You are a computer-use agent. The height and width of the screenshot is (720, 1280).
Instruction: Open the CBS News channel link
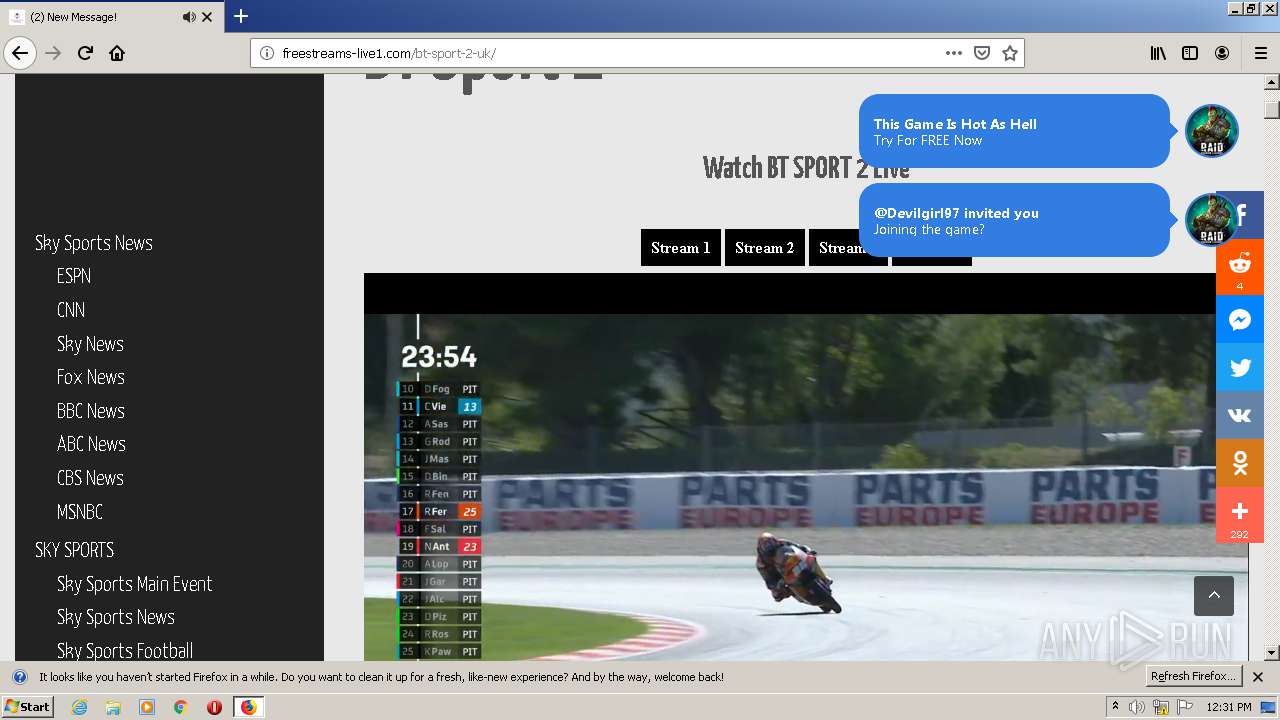90,478
